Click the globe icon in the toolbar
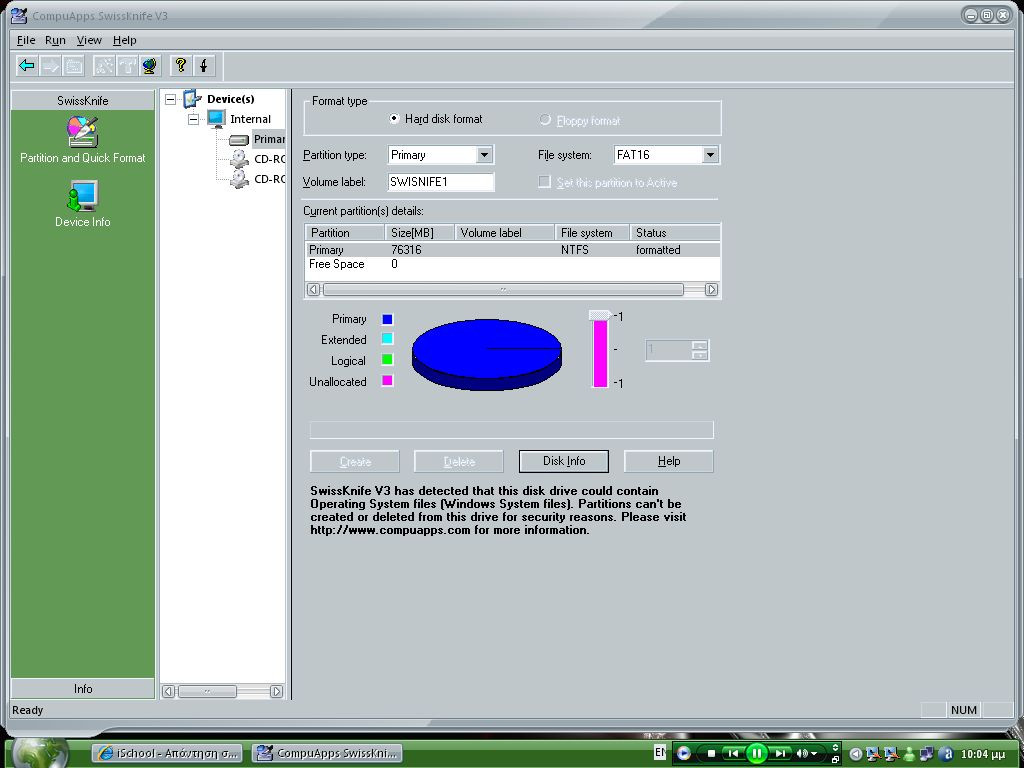The image size is (1024, 768). pos(150,66)
